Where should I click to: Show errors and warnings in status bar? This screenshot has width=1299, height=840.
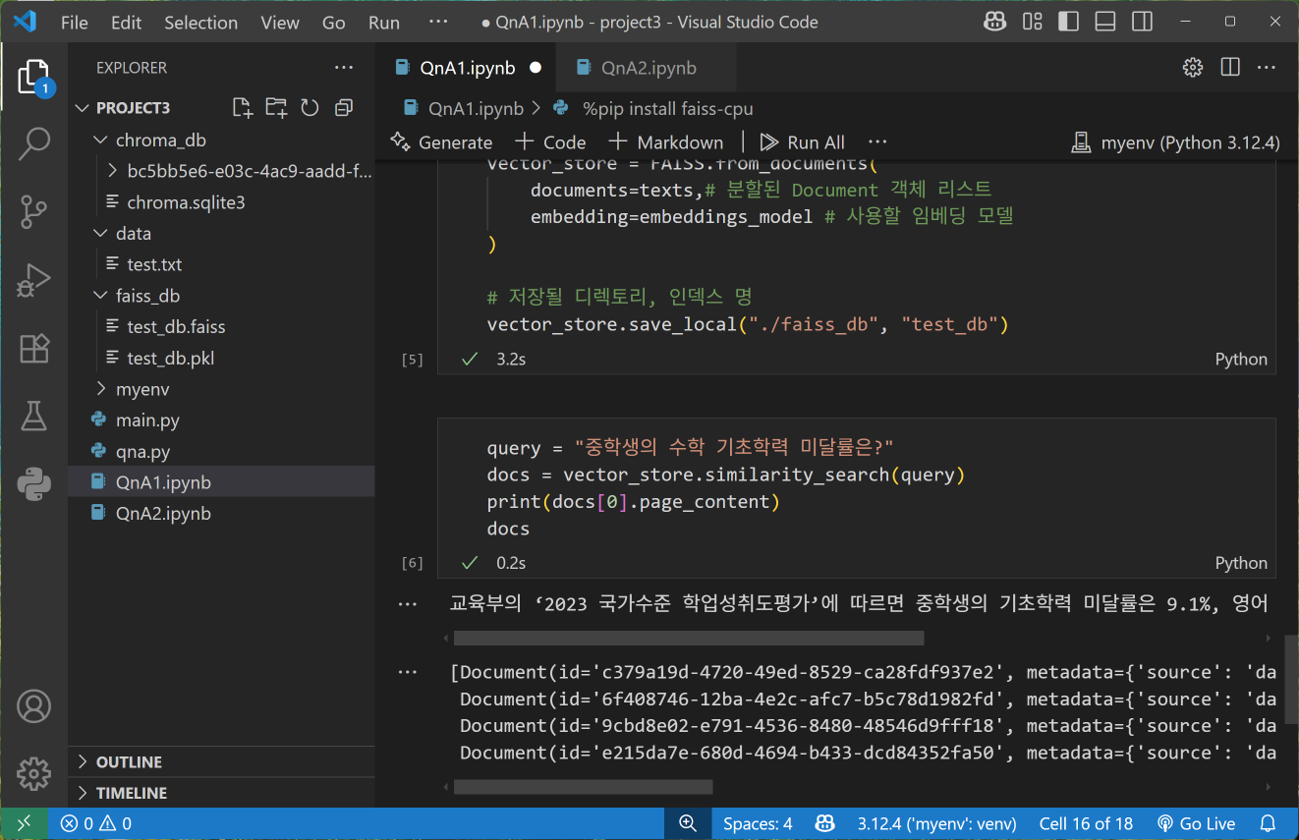coord(96,824)
